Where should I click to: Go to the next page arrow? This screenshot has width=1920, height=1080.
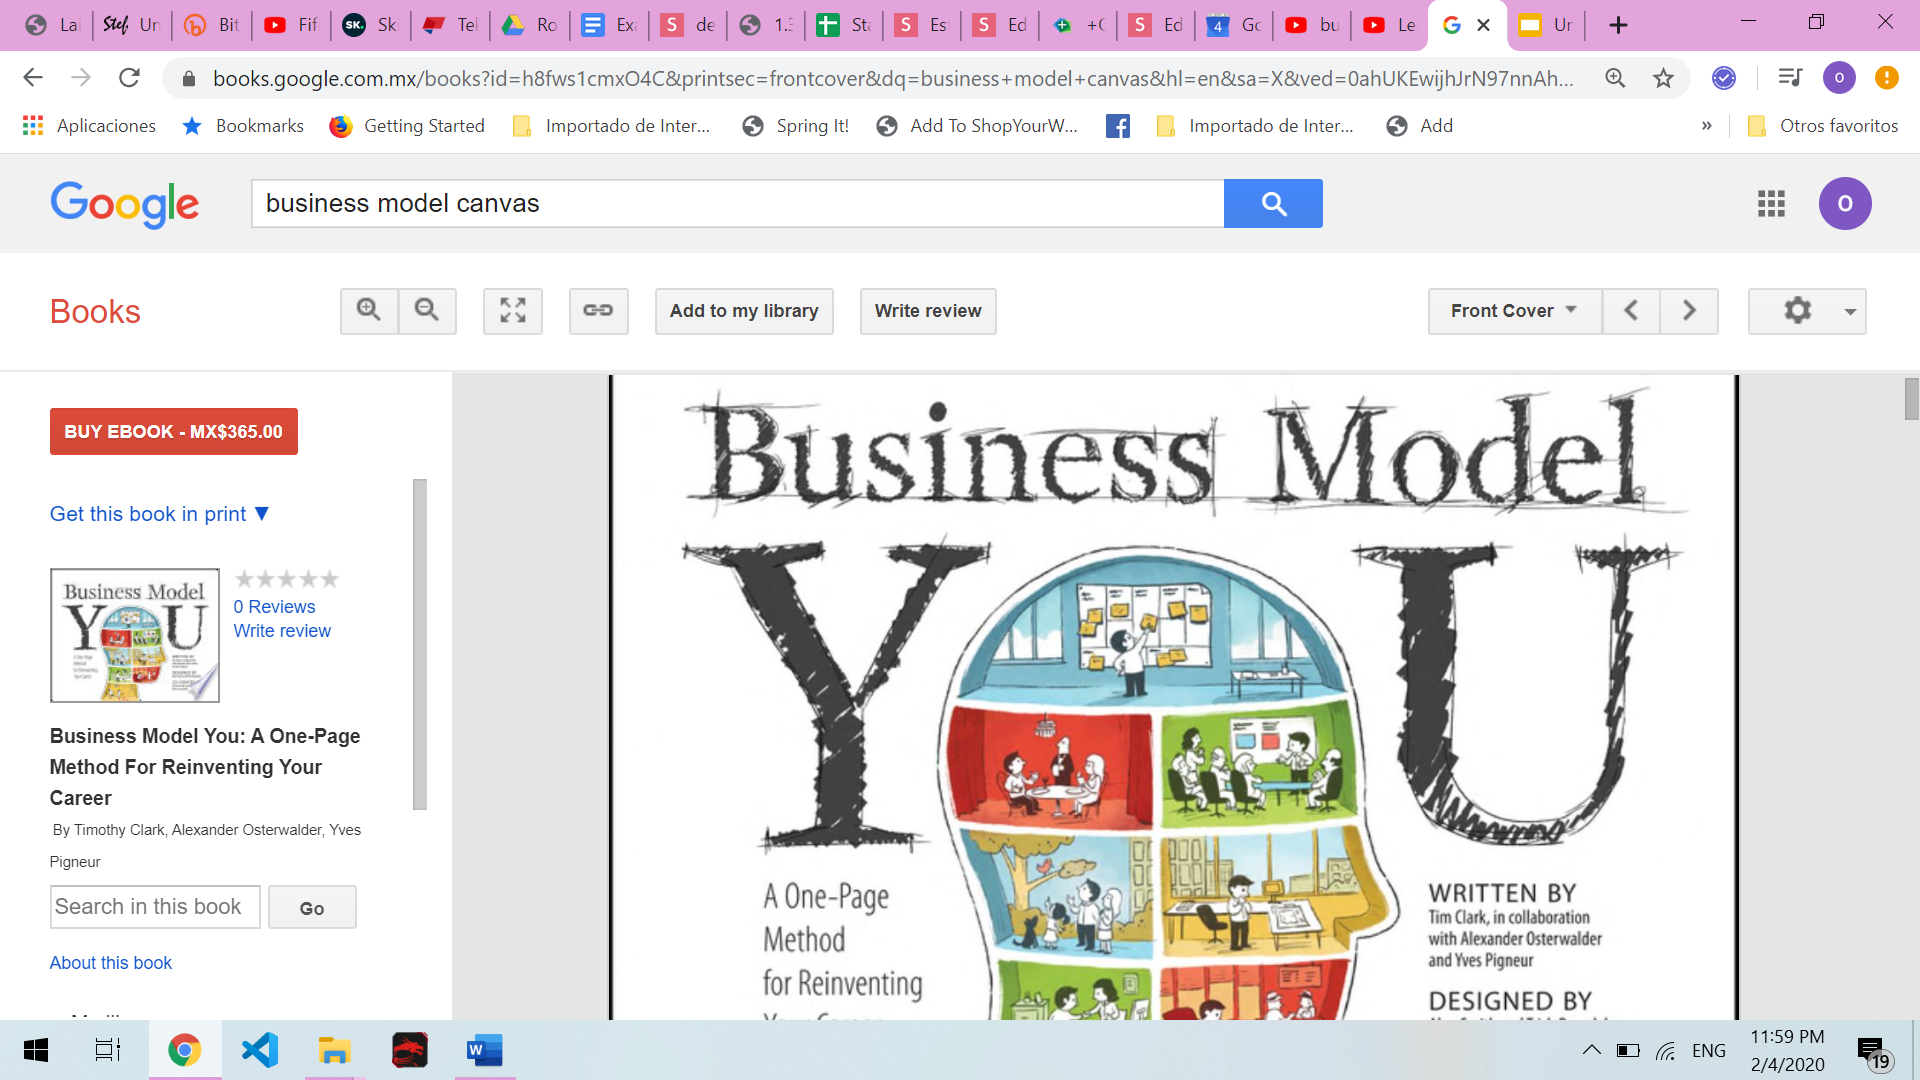pyautogui.click(x=1689, y=311)
